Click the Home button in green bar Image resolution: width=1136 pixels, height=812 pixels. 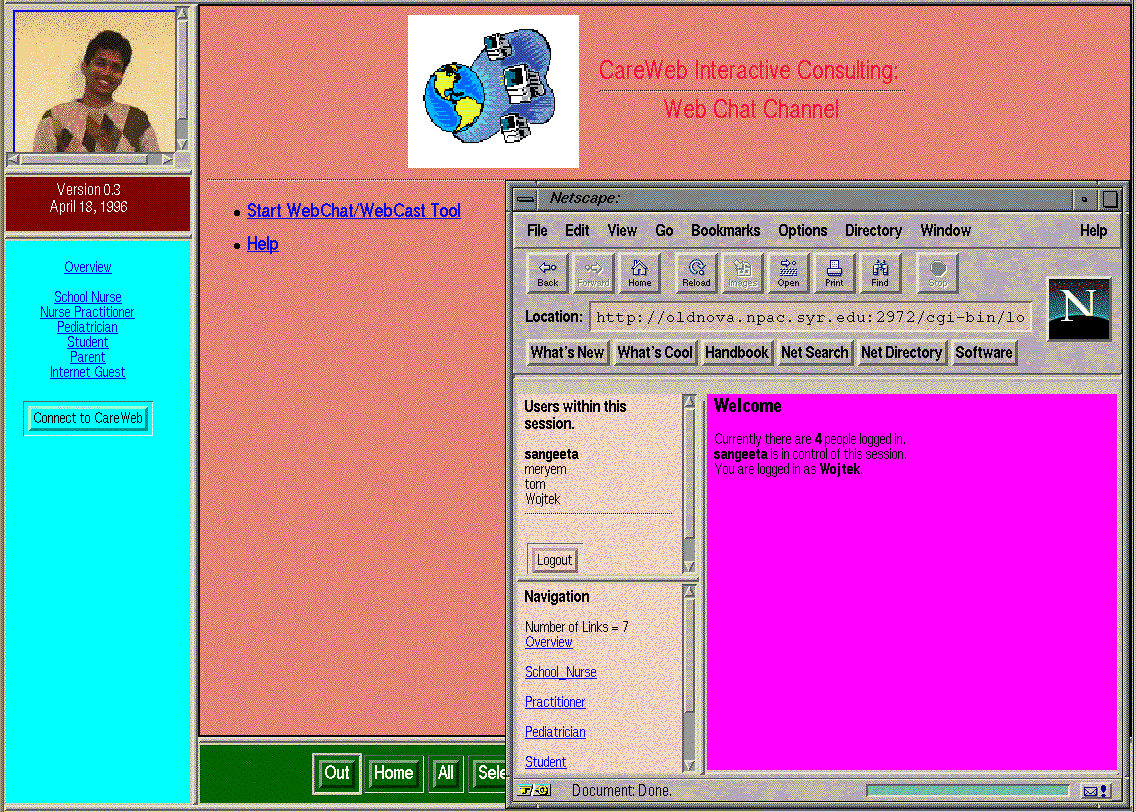pyautogui.click(x=393, y=773)
